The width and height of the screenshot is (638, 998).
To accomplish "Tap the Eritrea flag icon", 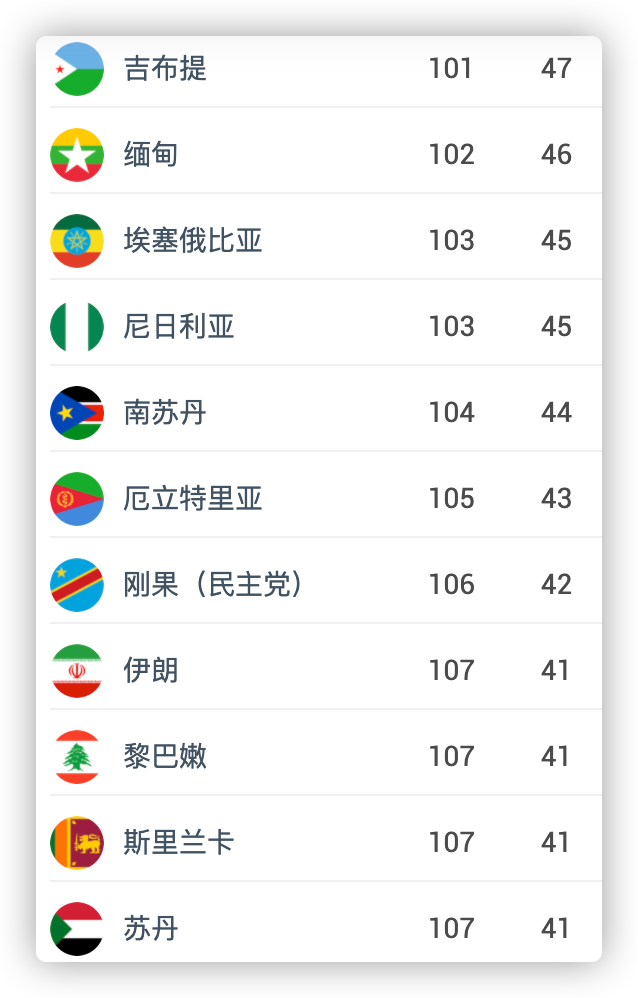I will pos(77,498).
